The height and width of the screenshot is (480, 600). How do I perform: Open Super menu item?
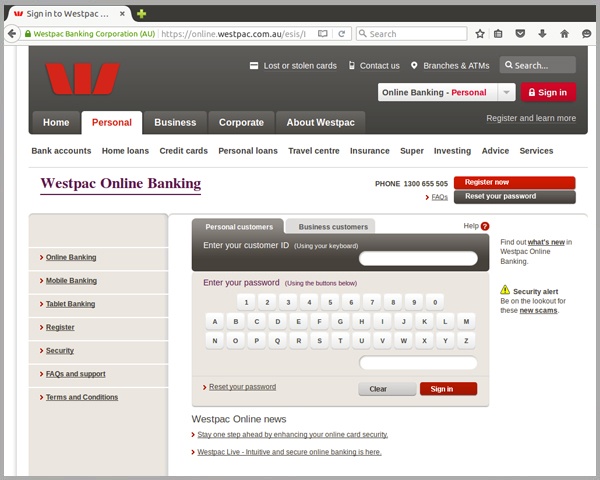(412, 151)
